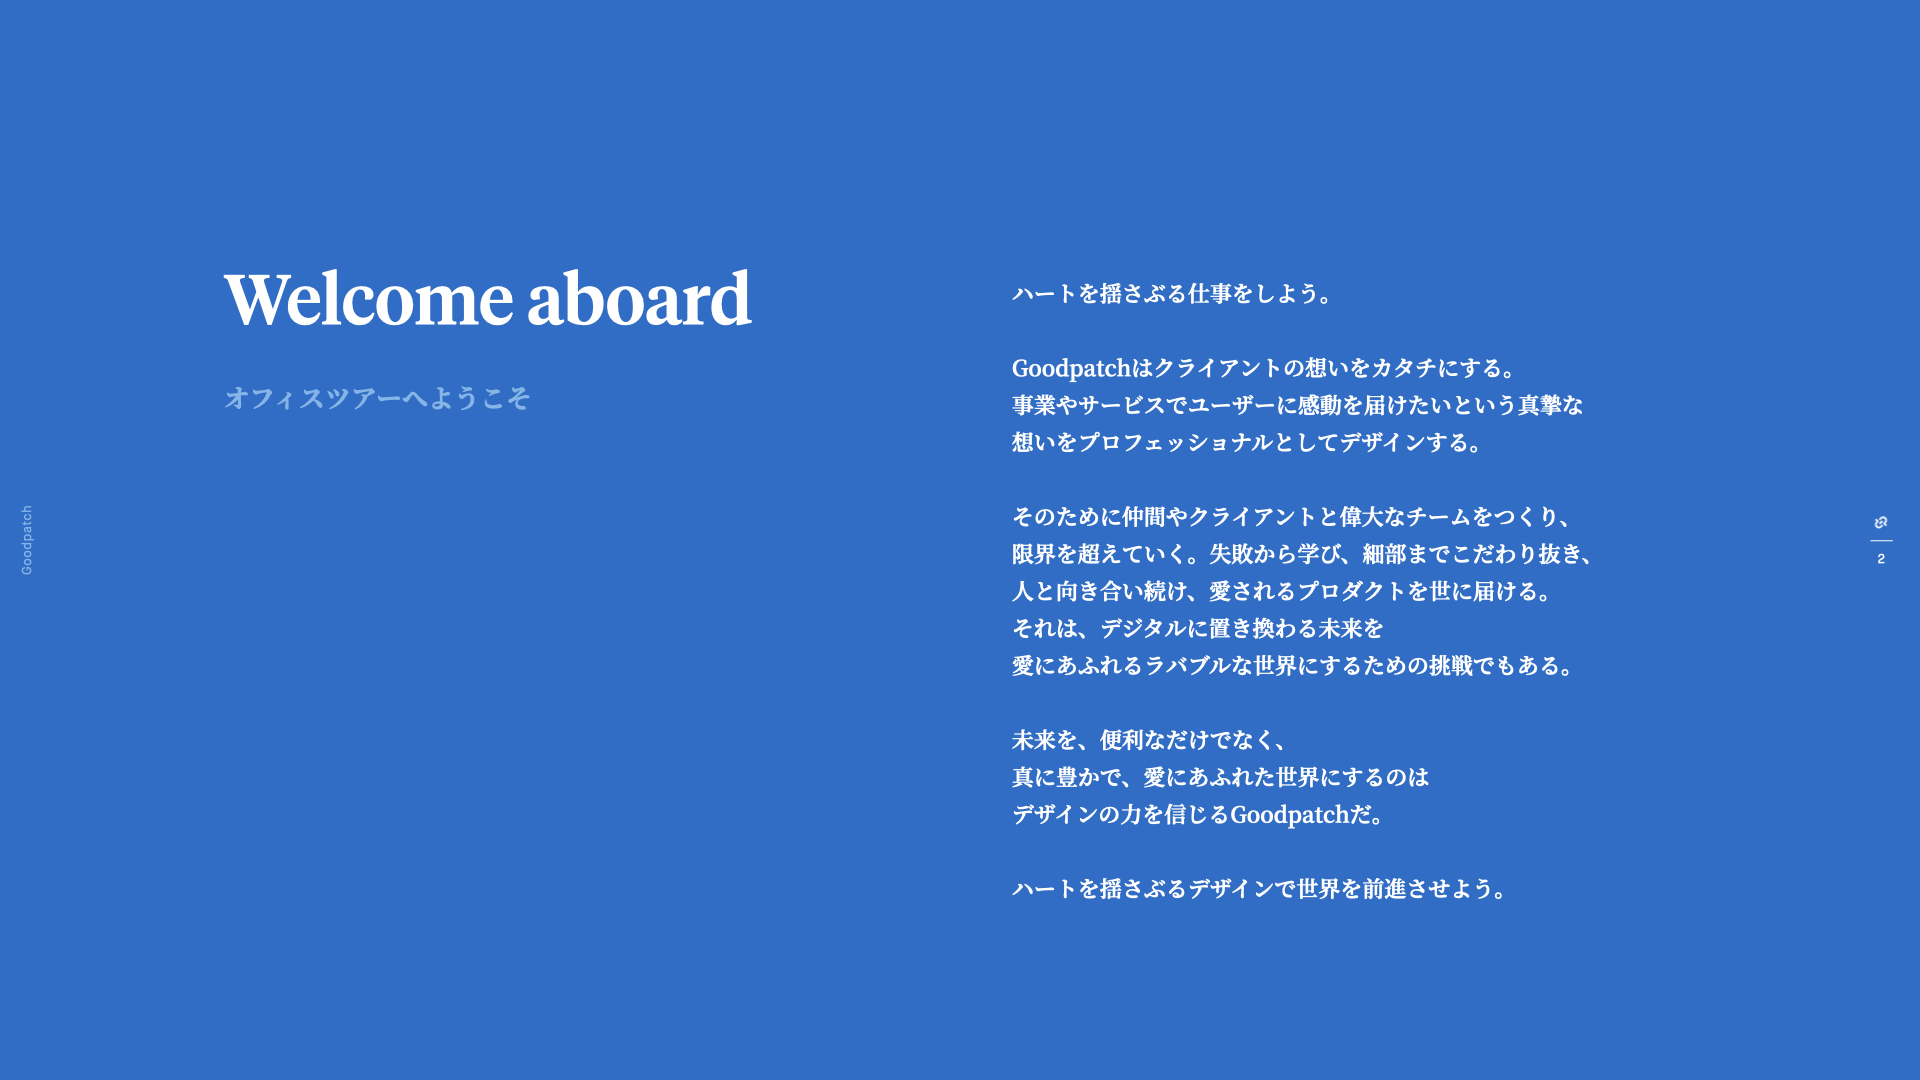Click the Goodpatch rotated sidebar text
This screenshot has height=1080, width=1920.
(x=28, y=535)
